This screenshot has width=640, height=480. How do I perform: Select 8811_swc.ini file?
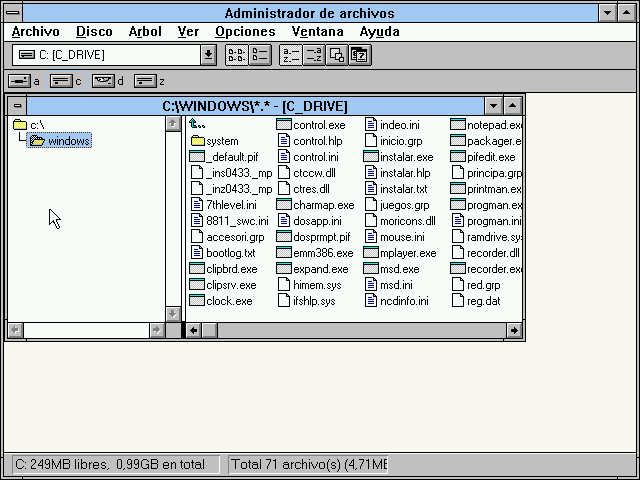[x=230, y=221]
